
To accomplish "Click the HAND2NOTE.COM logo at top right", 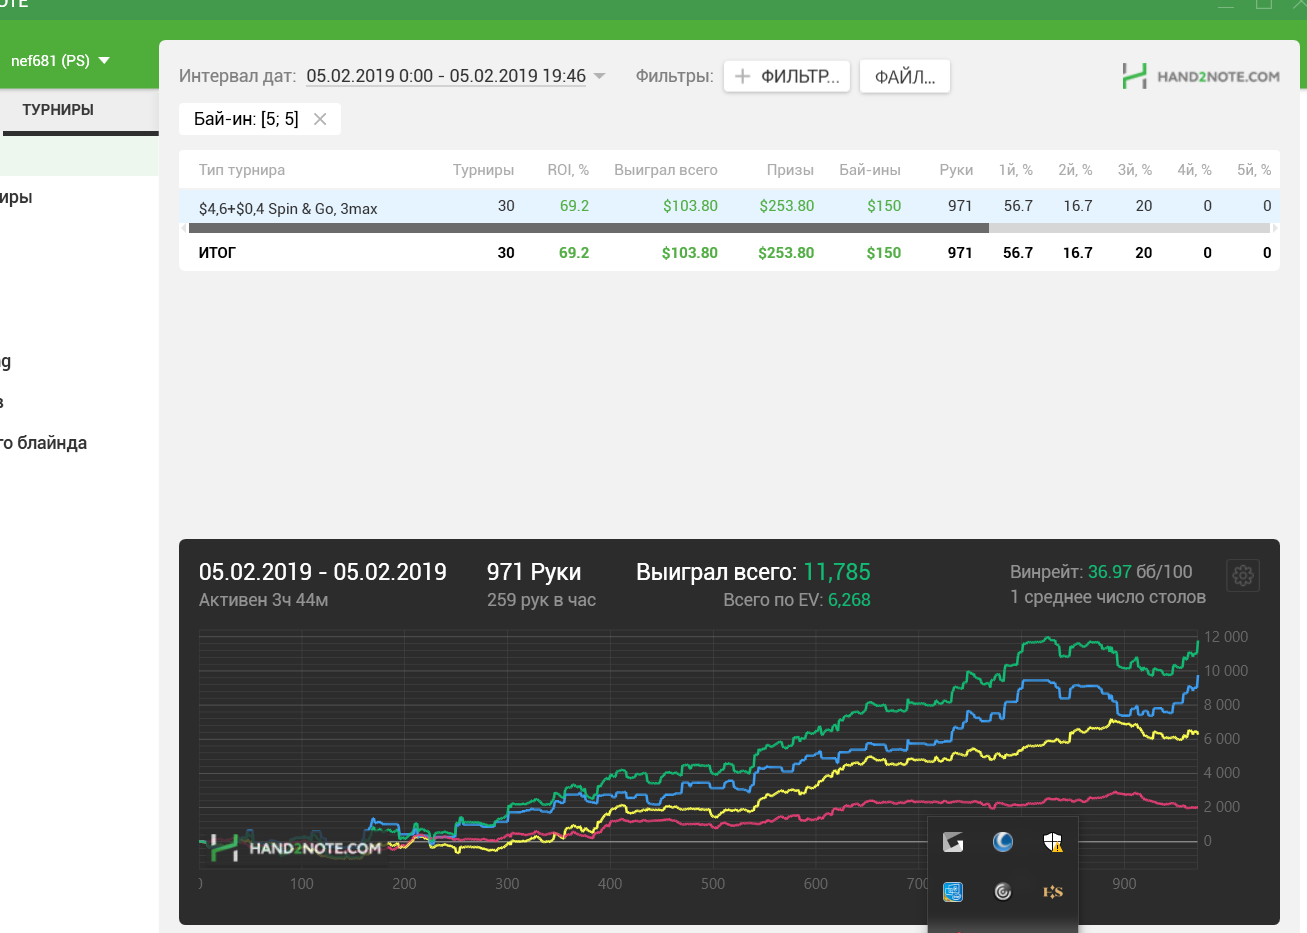I will click(1201, 76).
